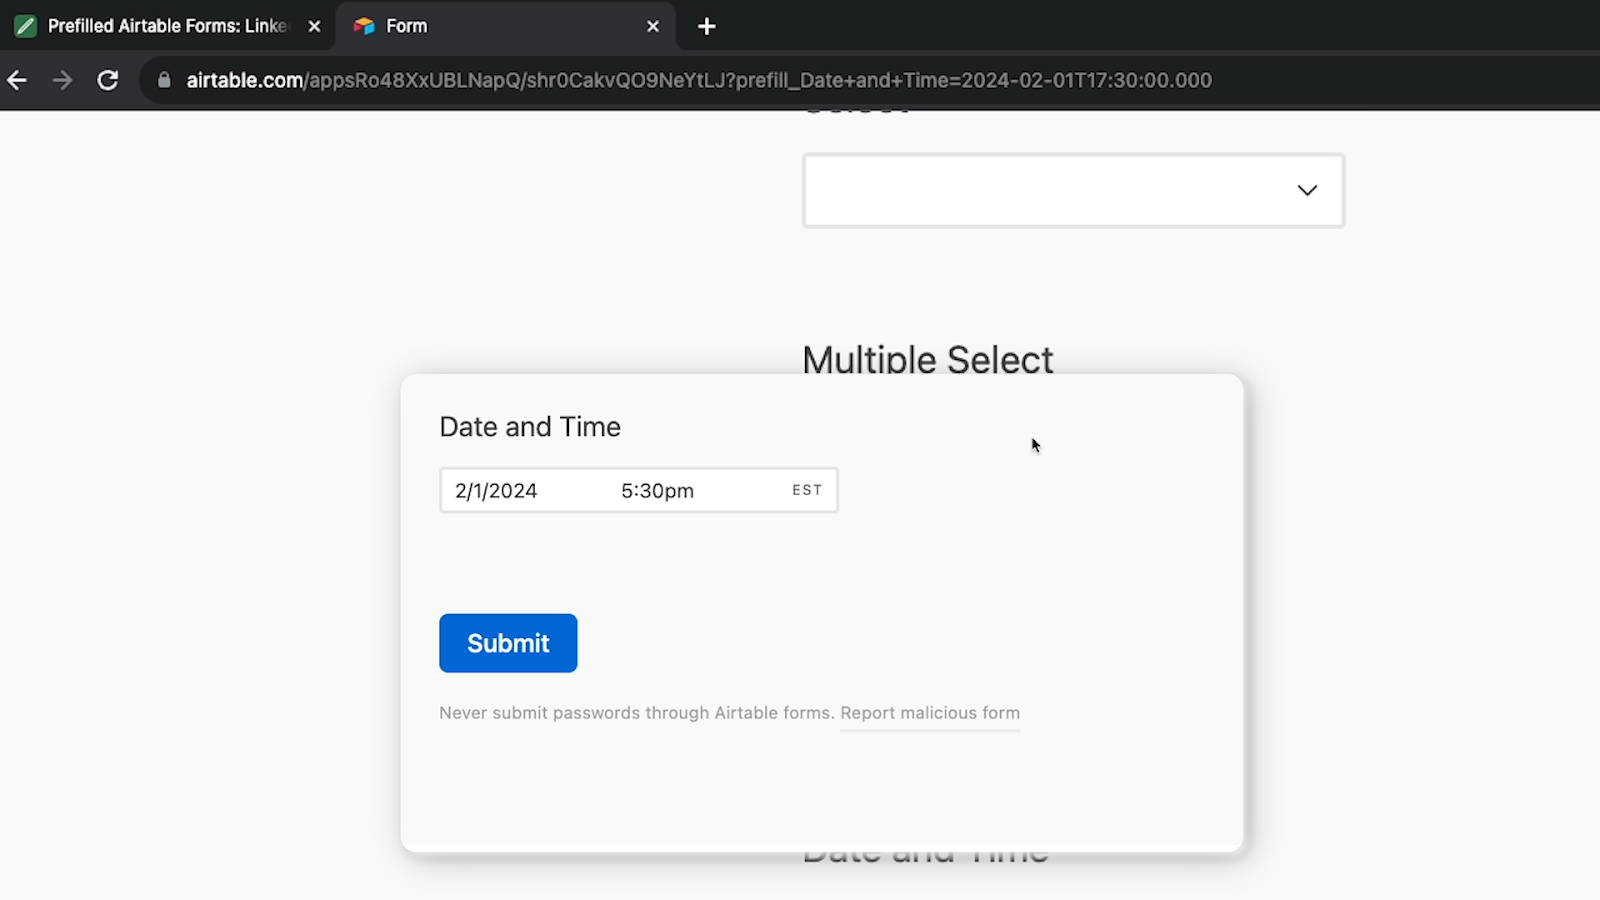Open the Report malicious form link

930,713
